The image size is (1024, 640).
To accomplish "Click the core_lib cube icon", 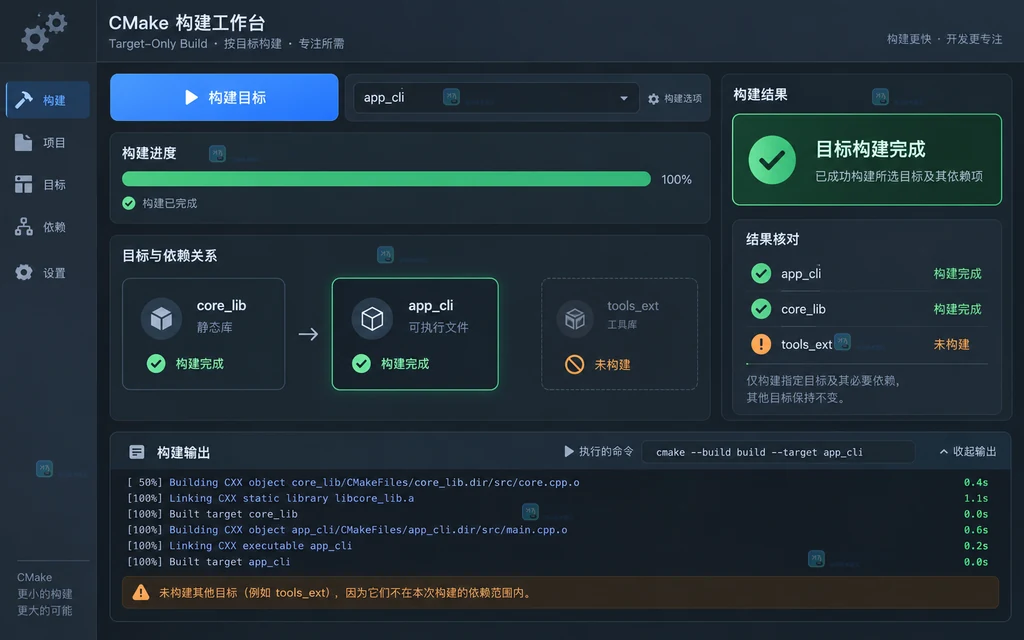I will coord(161,318).
